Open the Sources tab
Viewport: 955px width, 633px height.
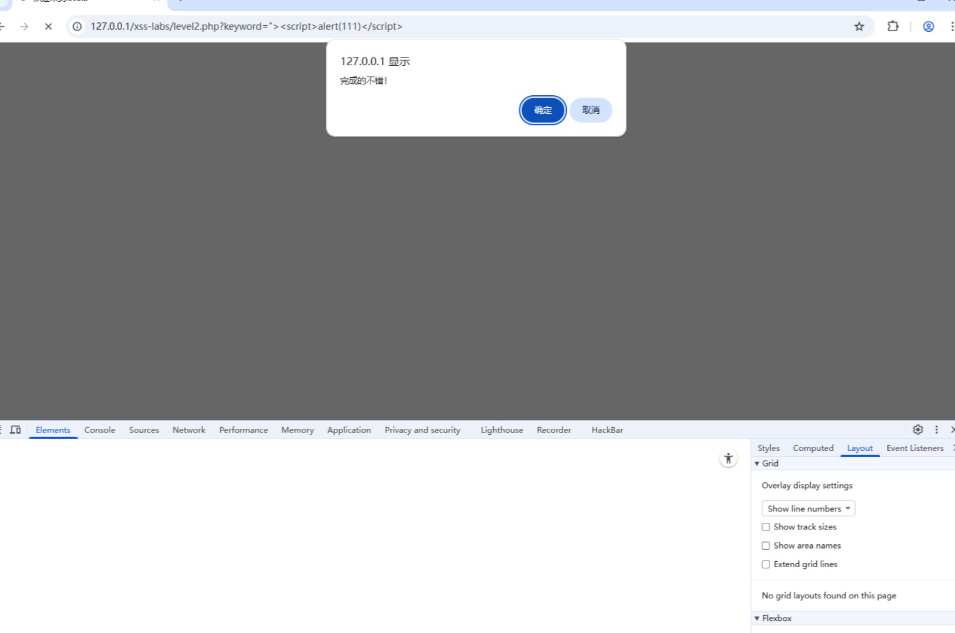tap(144, 430)
